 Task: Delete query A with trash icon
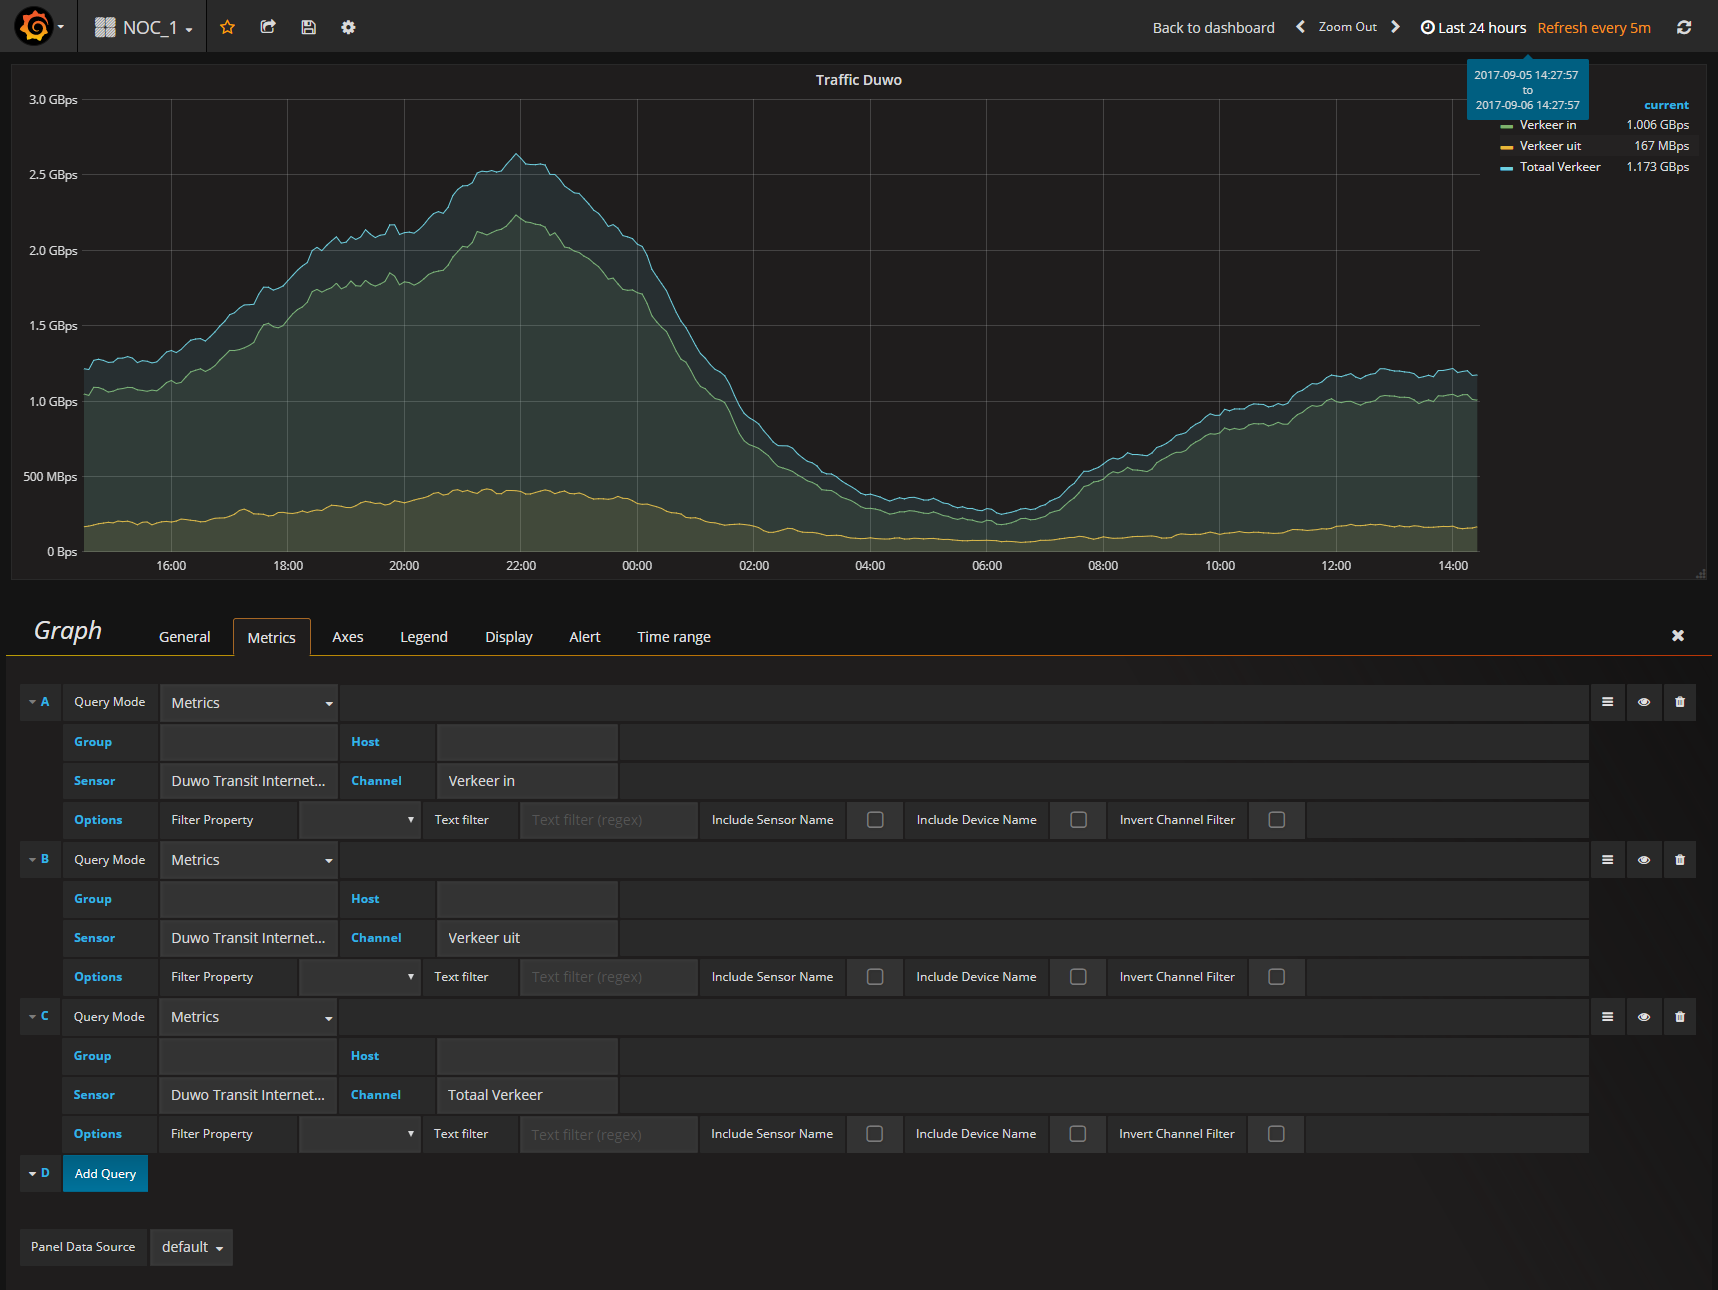1679,702
